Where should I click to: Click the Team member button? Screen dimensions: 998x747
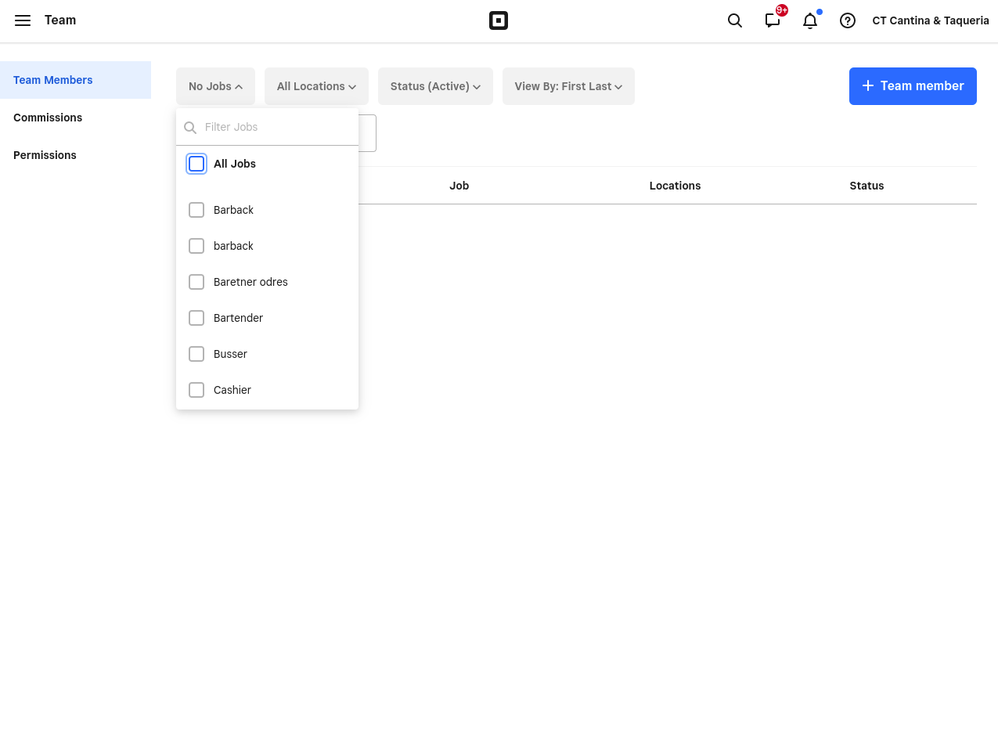(x=912, y=86)
